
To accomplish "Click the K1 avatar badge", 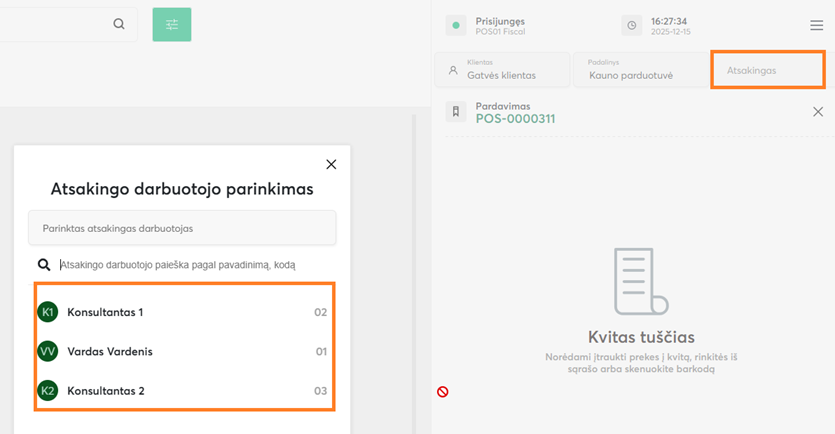I will pyautogui.click(x=47, y=312).
